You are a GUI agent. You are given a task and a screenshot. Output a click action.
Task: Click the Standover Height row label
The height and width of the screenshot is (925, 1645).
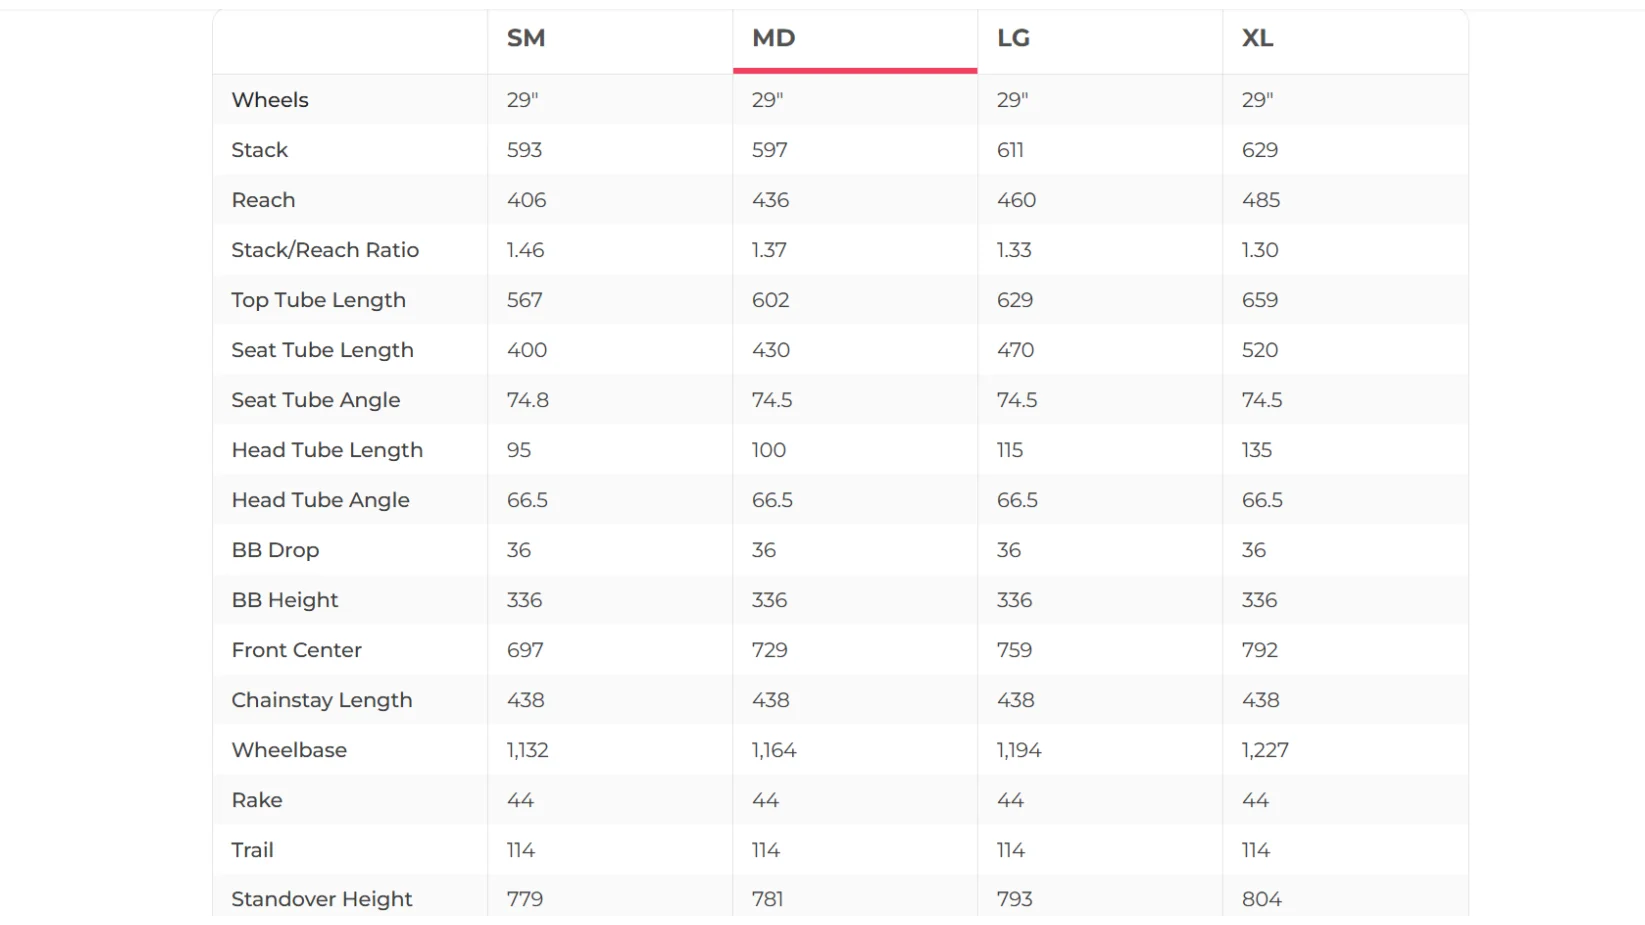pos(322,899)
